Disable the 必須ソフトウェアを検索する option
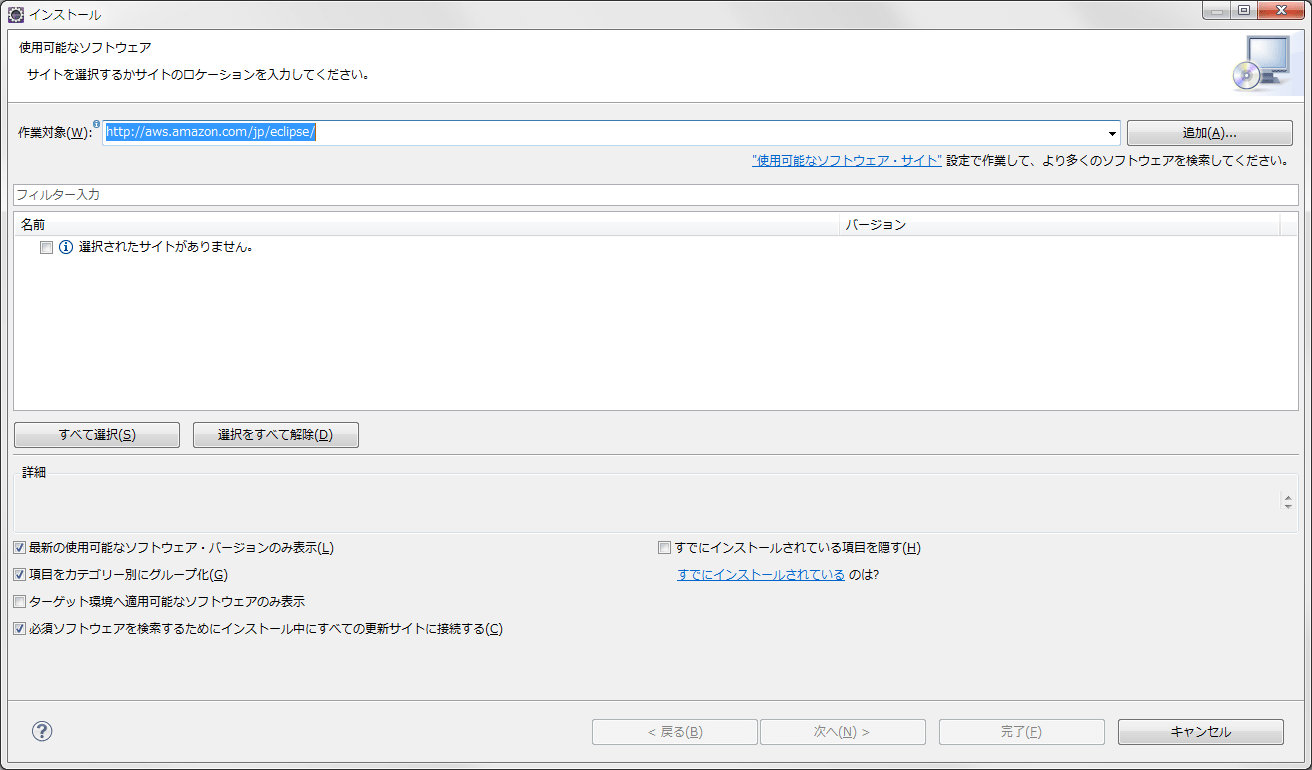The height and width of the screenshot is (770, 1312). tap(18, 628)
